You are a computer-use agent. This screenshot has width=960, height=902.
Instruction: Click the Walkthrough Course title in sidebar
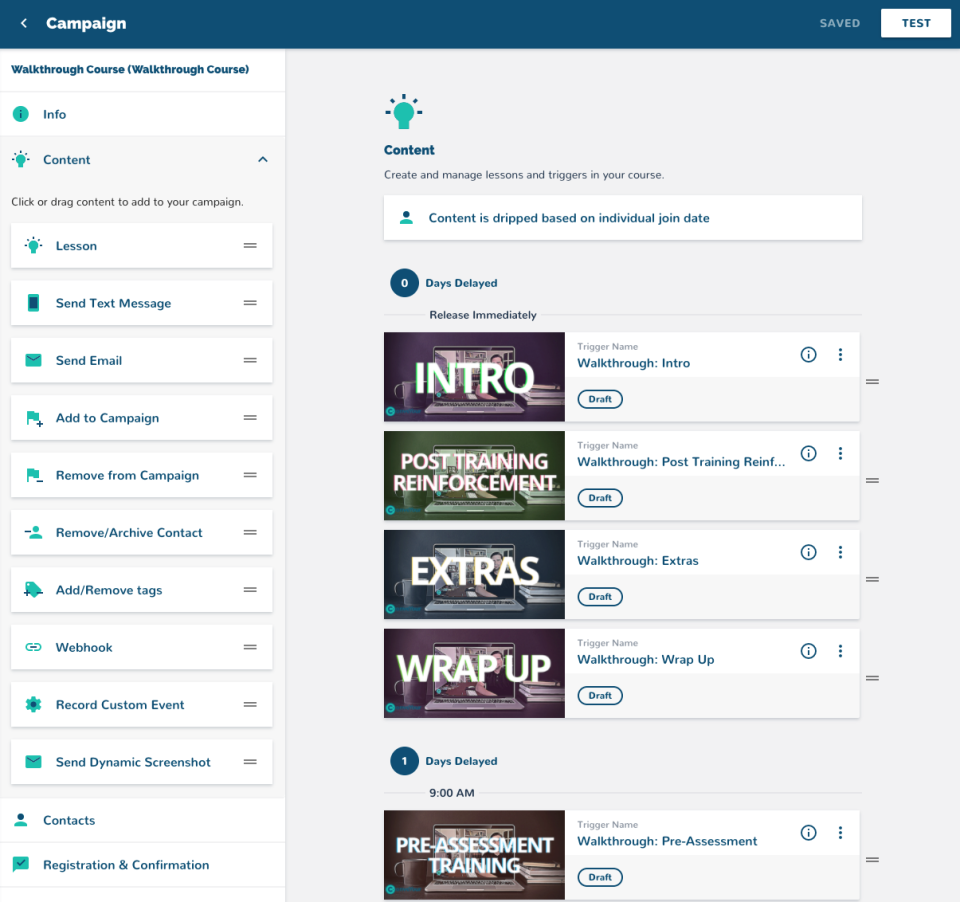point(130,70)
